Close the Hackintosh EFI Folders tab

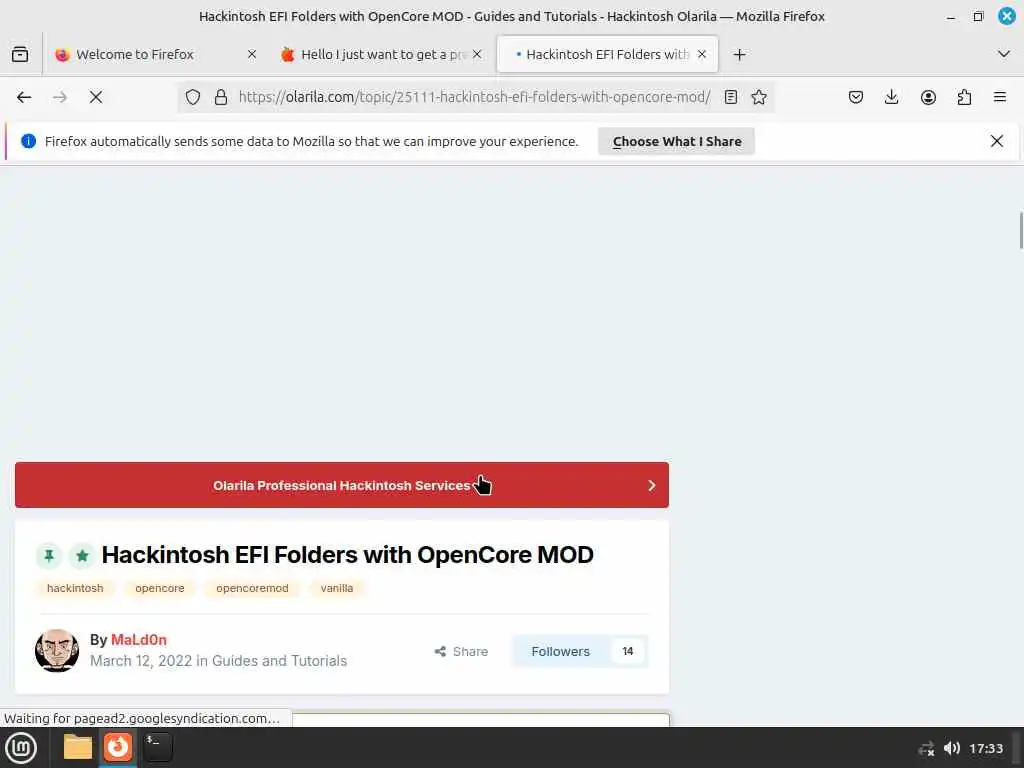coord(702,55)
